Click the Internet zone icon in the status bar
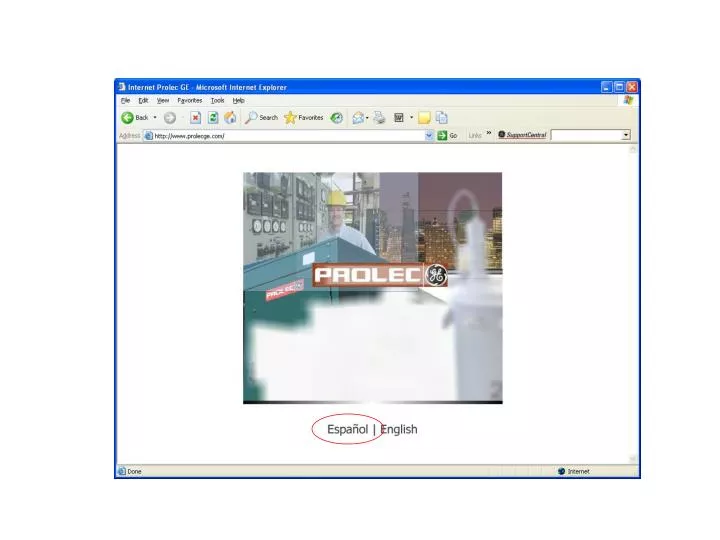 coord(561,471)
